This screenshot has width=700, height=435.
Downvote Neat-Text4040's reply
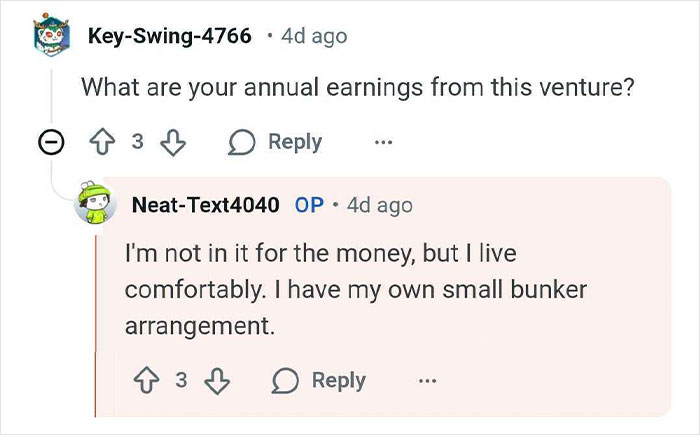click(215, 380)
